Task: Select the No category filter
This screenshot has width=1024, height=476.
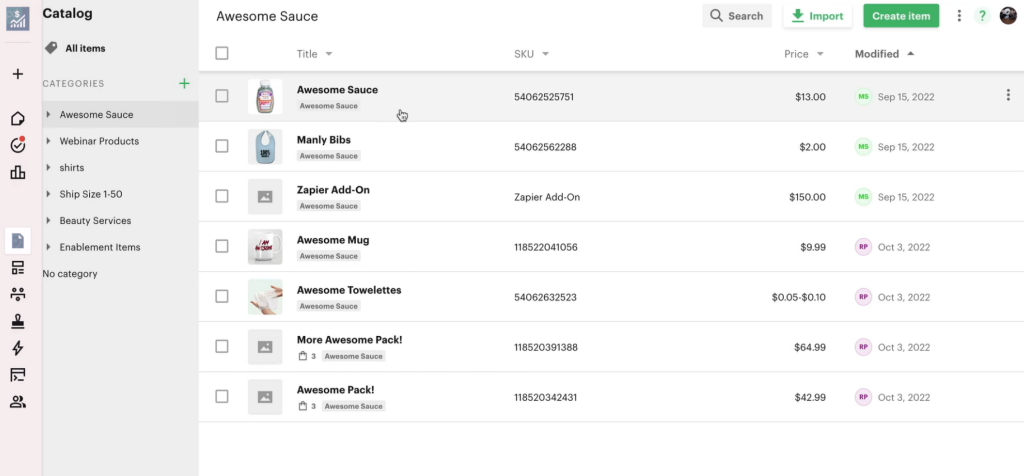Action: pyautogui.click(x=70, y=274)
